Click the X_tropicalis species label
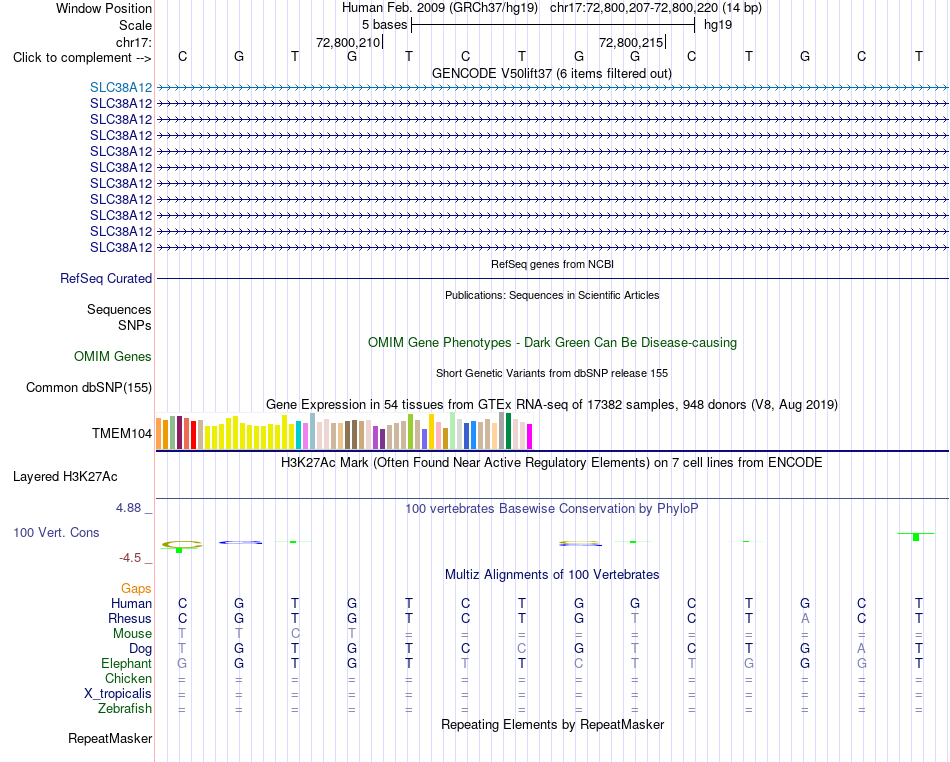The image size is (950, 762). click(118, 694)
